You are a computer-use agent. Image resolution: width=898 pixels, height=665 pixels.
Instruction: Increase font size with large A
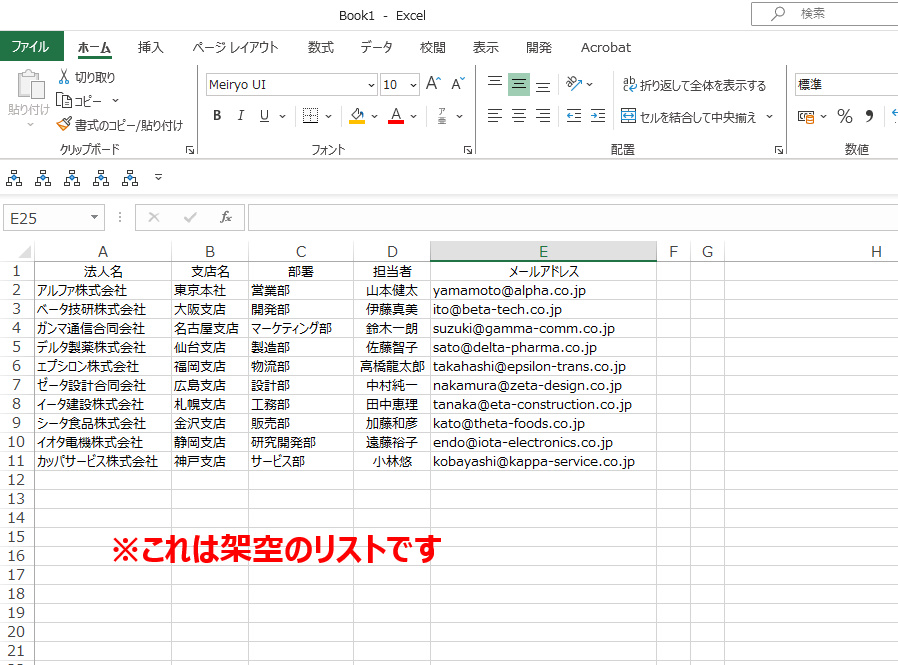[433, 84]
